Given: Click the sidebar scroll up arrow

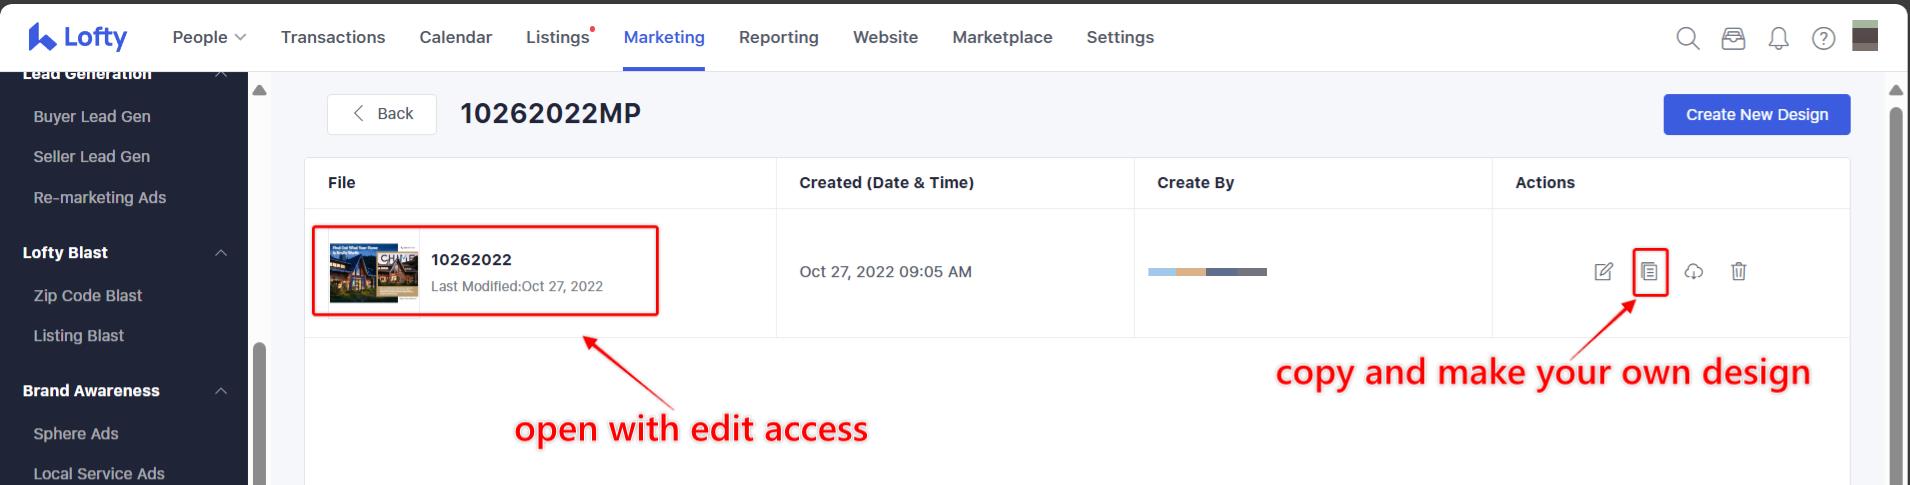Looking at the screenshot, I should [x=260, y=90].
